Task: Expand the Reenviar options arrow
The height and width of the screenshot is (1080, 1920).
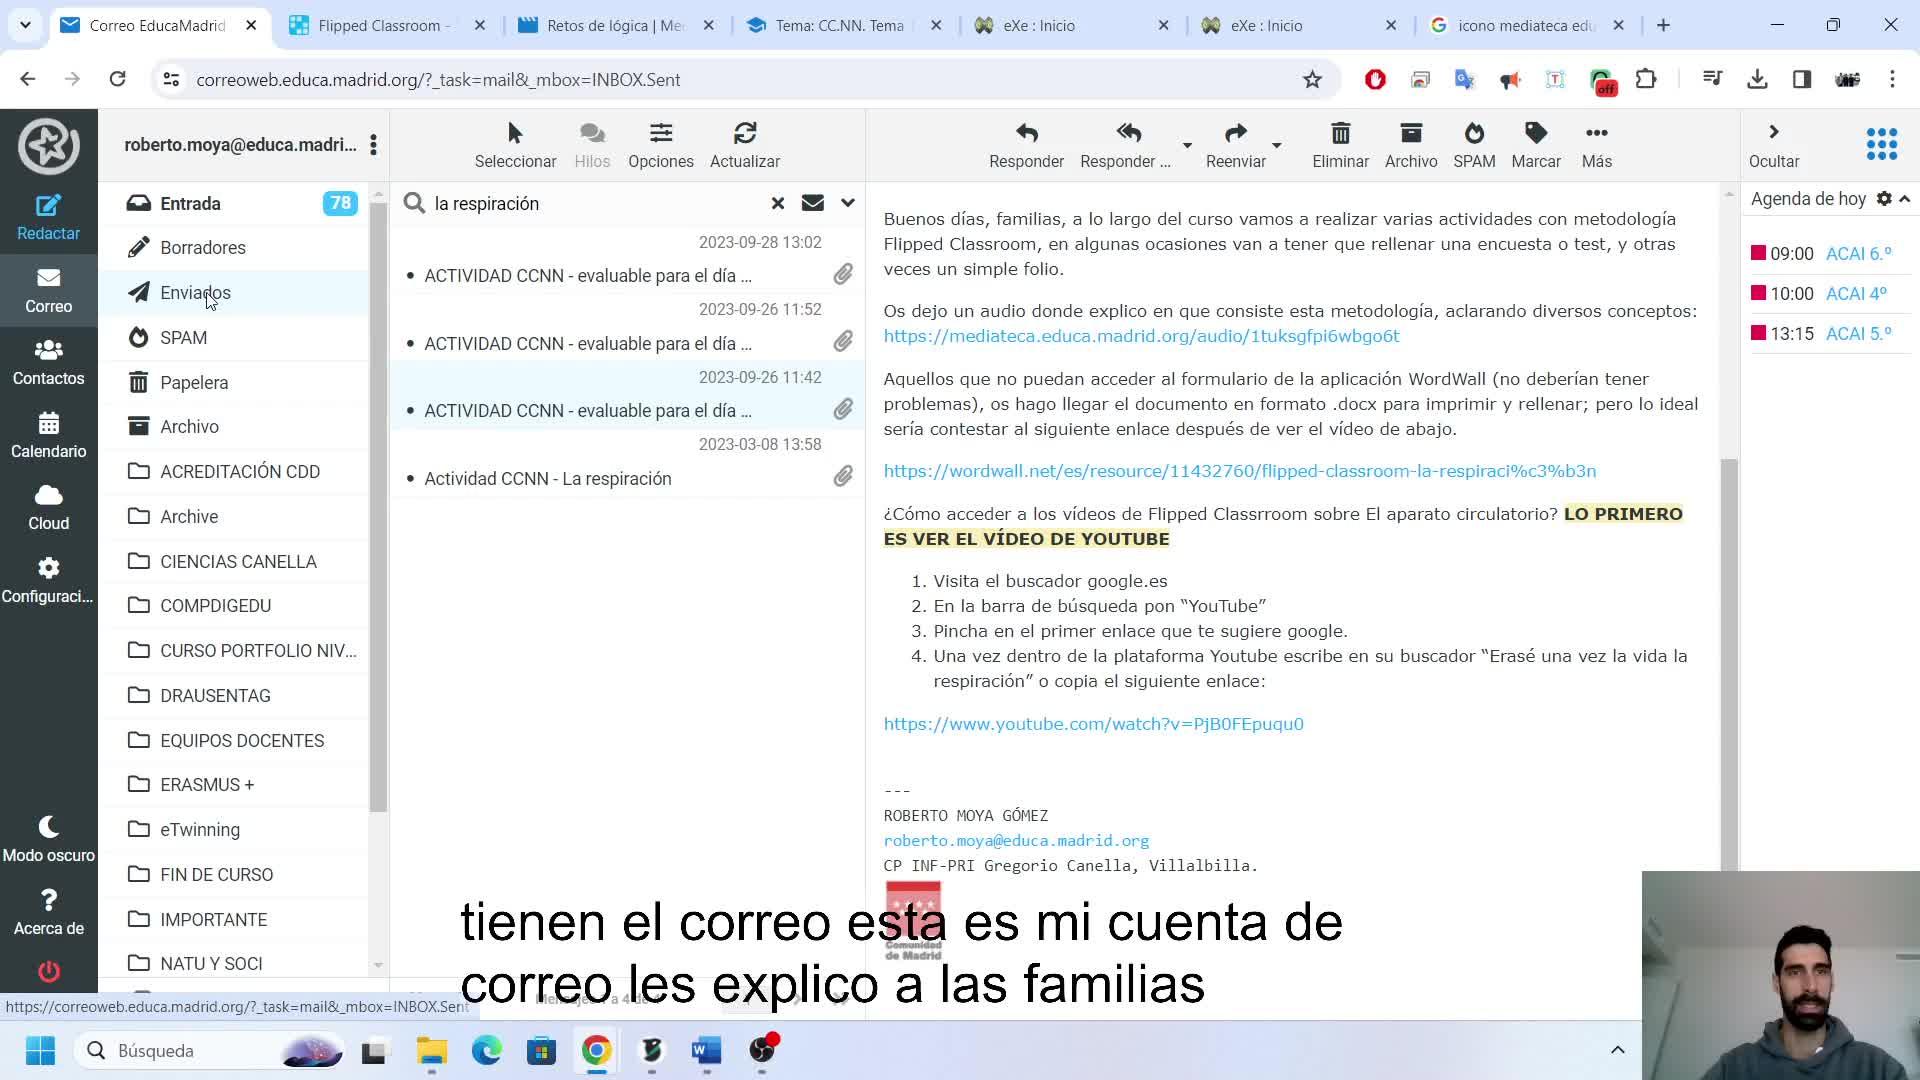Action: (x=1276, y=146)
